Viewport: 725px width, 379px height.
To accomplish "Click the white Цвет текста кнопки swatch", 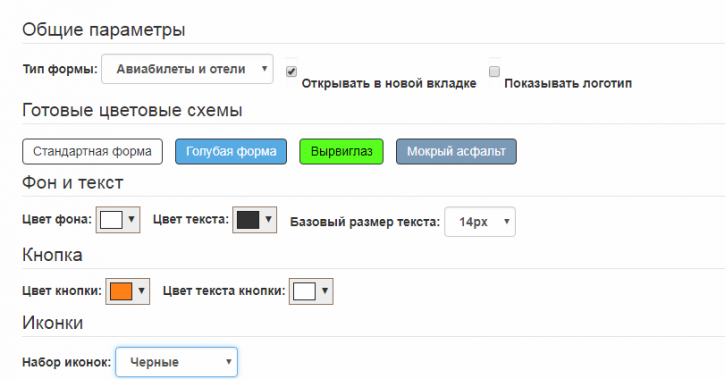I will coord(304,291).
